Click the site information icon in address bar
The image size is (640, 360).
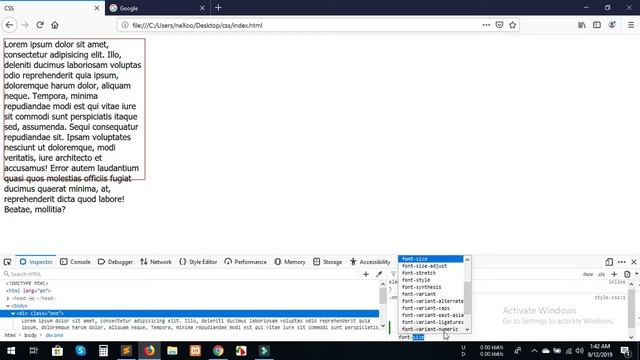pos(125,25)
